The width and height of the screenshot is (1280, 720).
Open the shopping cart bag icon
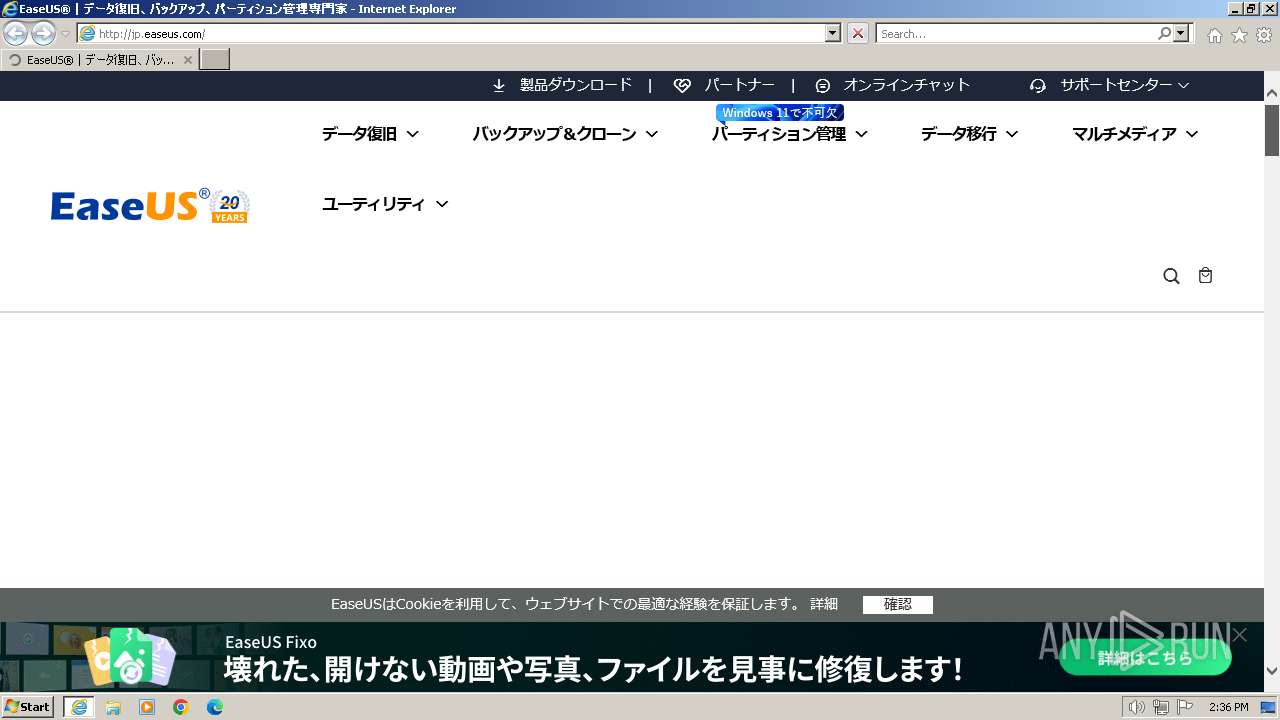click(x=1206, y=275)
